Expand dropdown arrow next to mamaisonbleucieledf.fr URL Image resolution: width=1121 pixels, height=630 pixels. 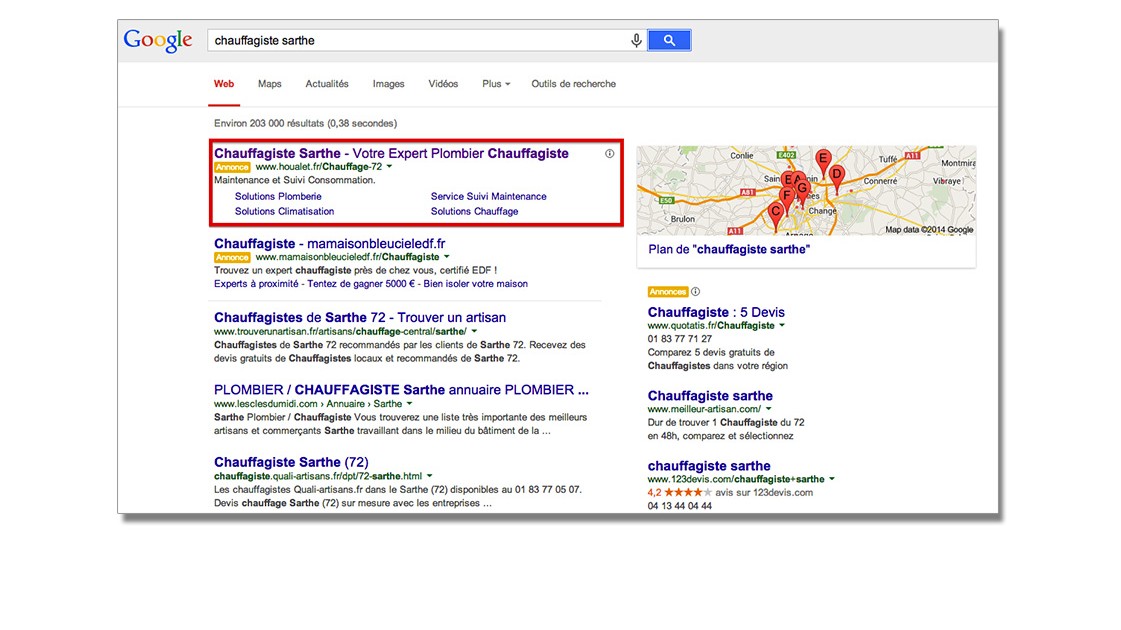click(447, 257)
